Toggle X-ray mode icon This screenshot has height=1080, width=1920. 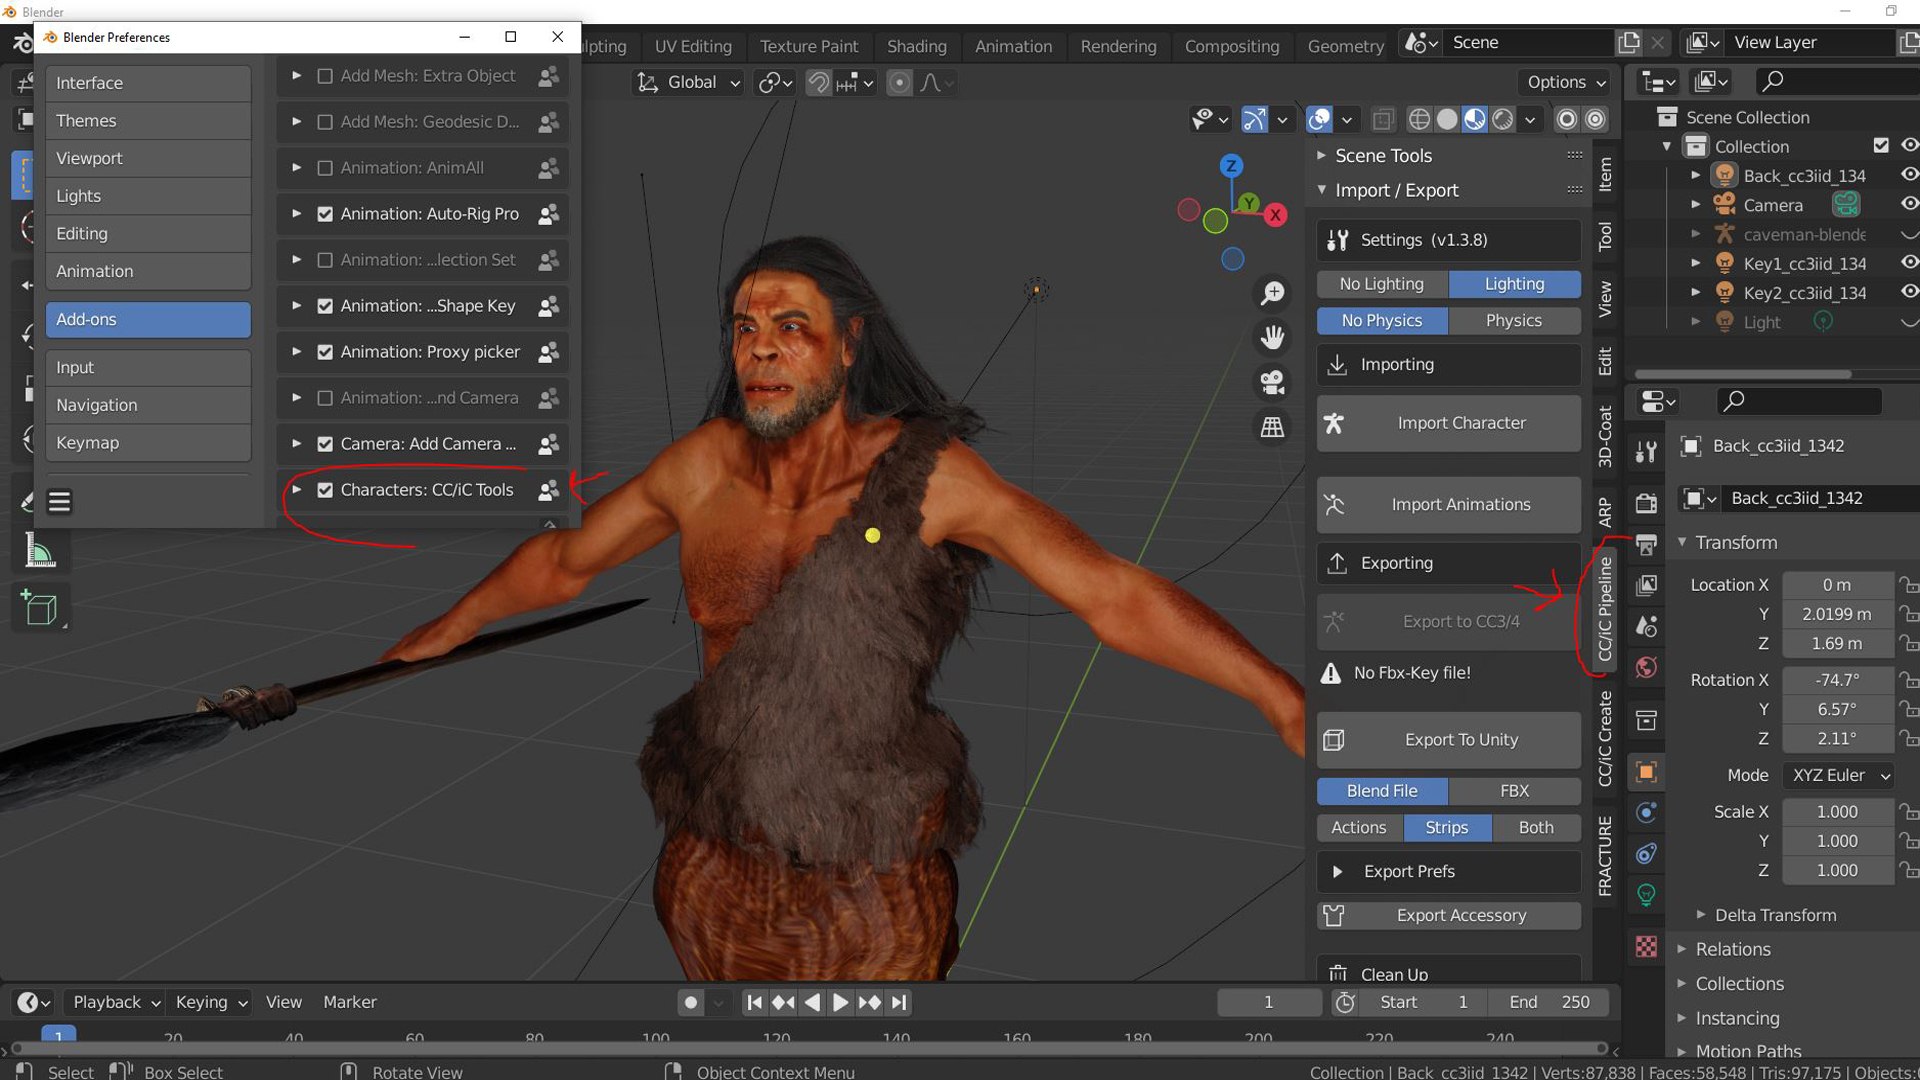click(x=1382, y=120)
